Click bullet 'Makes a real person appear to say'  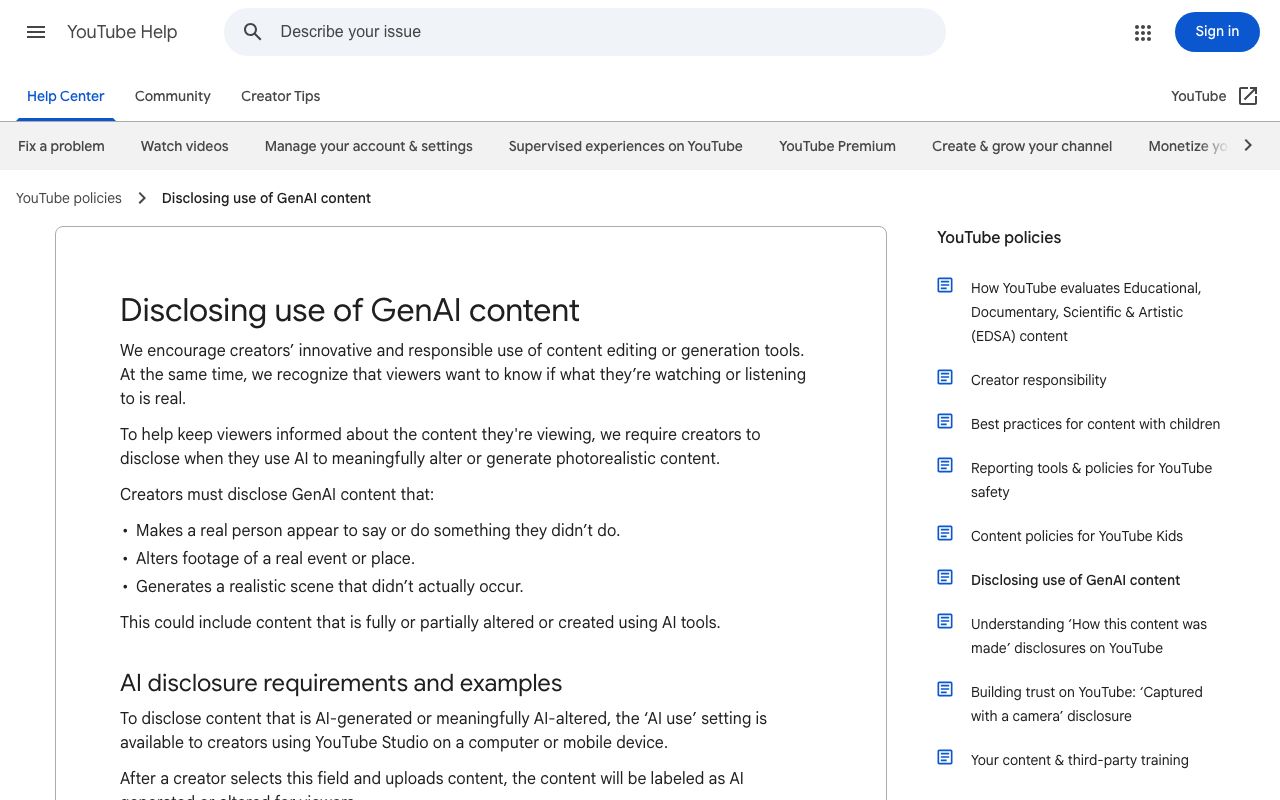tap(378, 530)
